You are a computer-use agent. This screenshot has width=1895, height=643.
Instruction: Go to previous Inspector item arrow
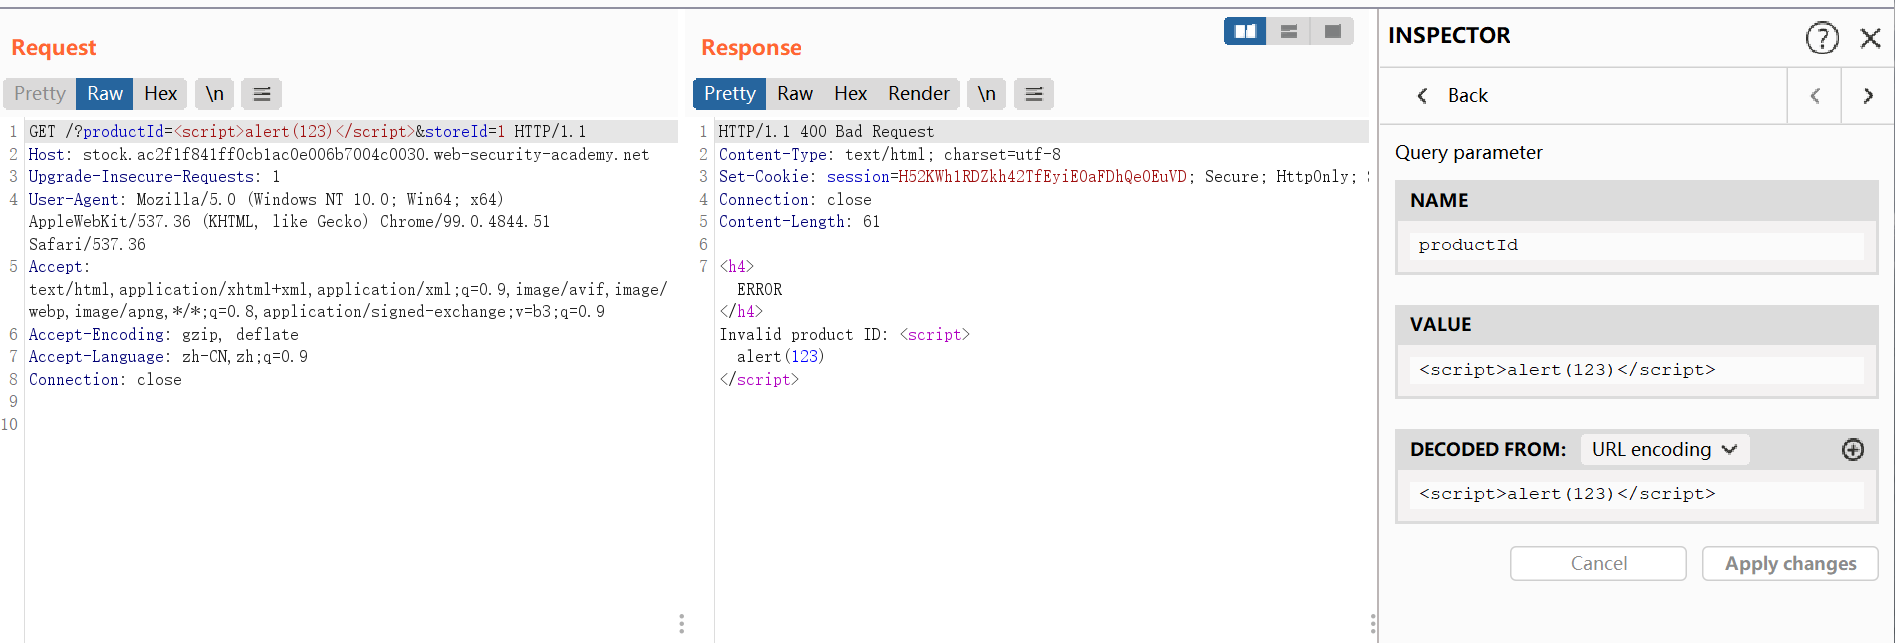[1815, 96]
